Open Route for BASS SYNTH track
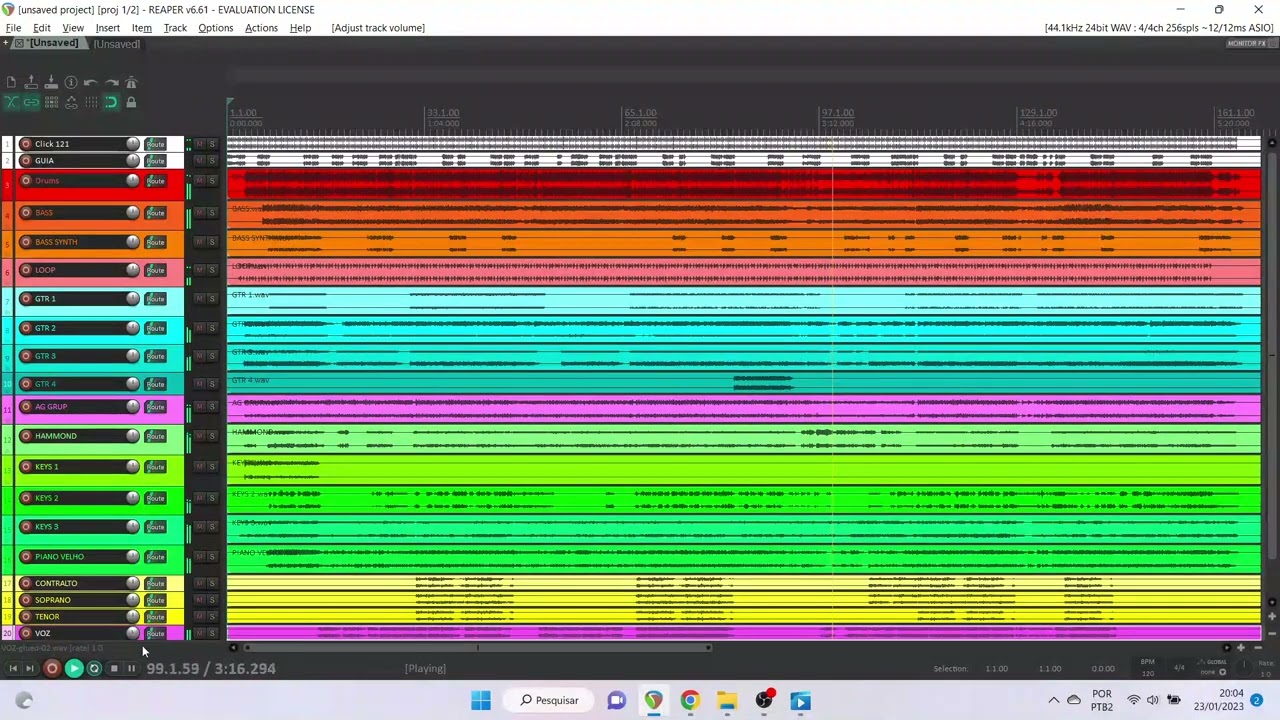The width and height of the screenshot is (1280, 720). pos(155,242)
